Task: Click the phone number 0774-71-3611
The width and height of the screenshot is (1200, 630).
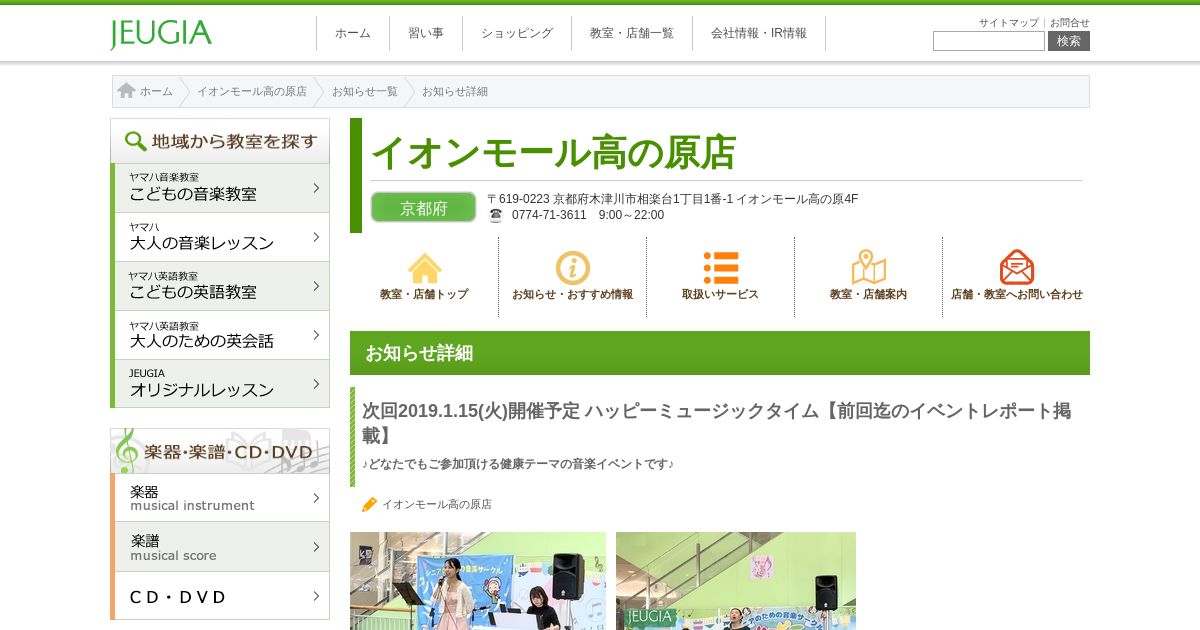Action: coord(549,215)
